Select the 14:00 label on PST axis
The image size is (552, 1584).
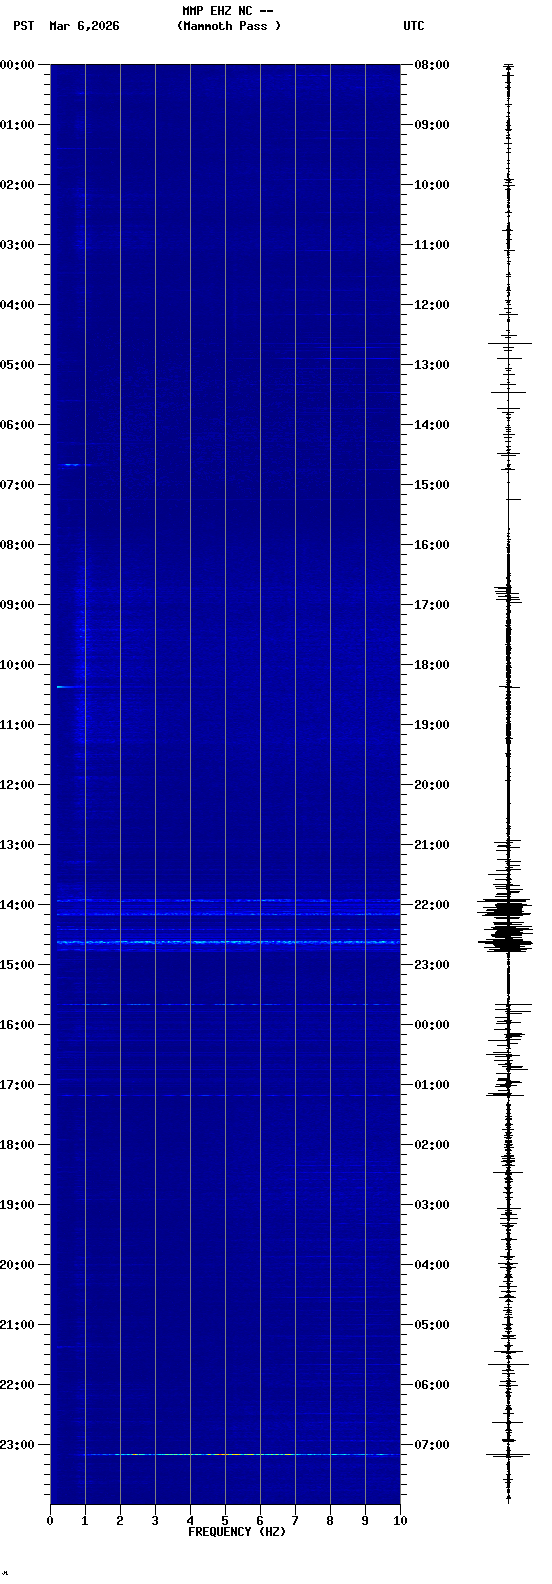point(17,905)
